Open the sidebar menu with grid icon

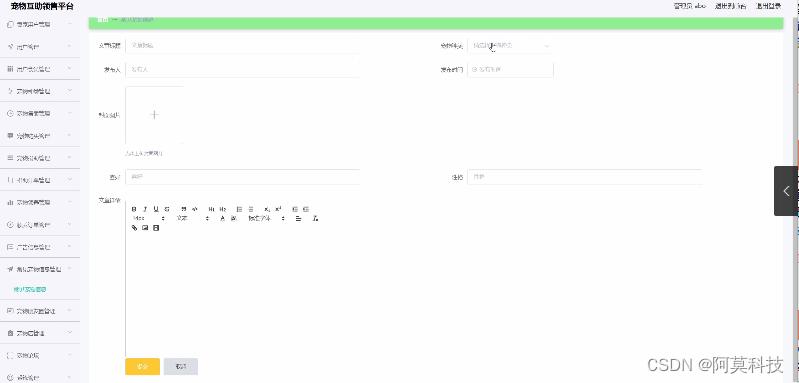pyautogui.click(x=40, y=69)
